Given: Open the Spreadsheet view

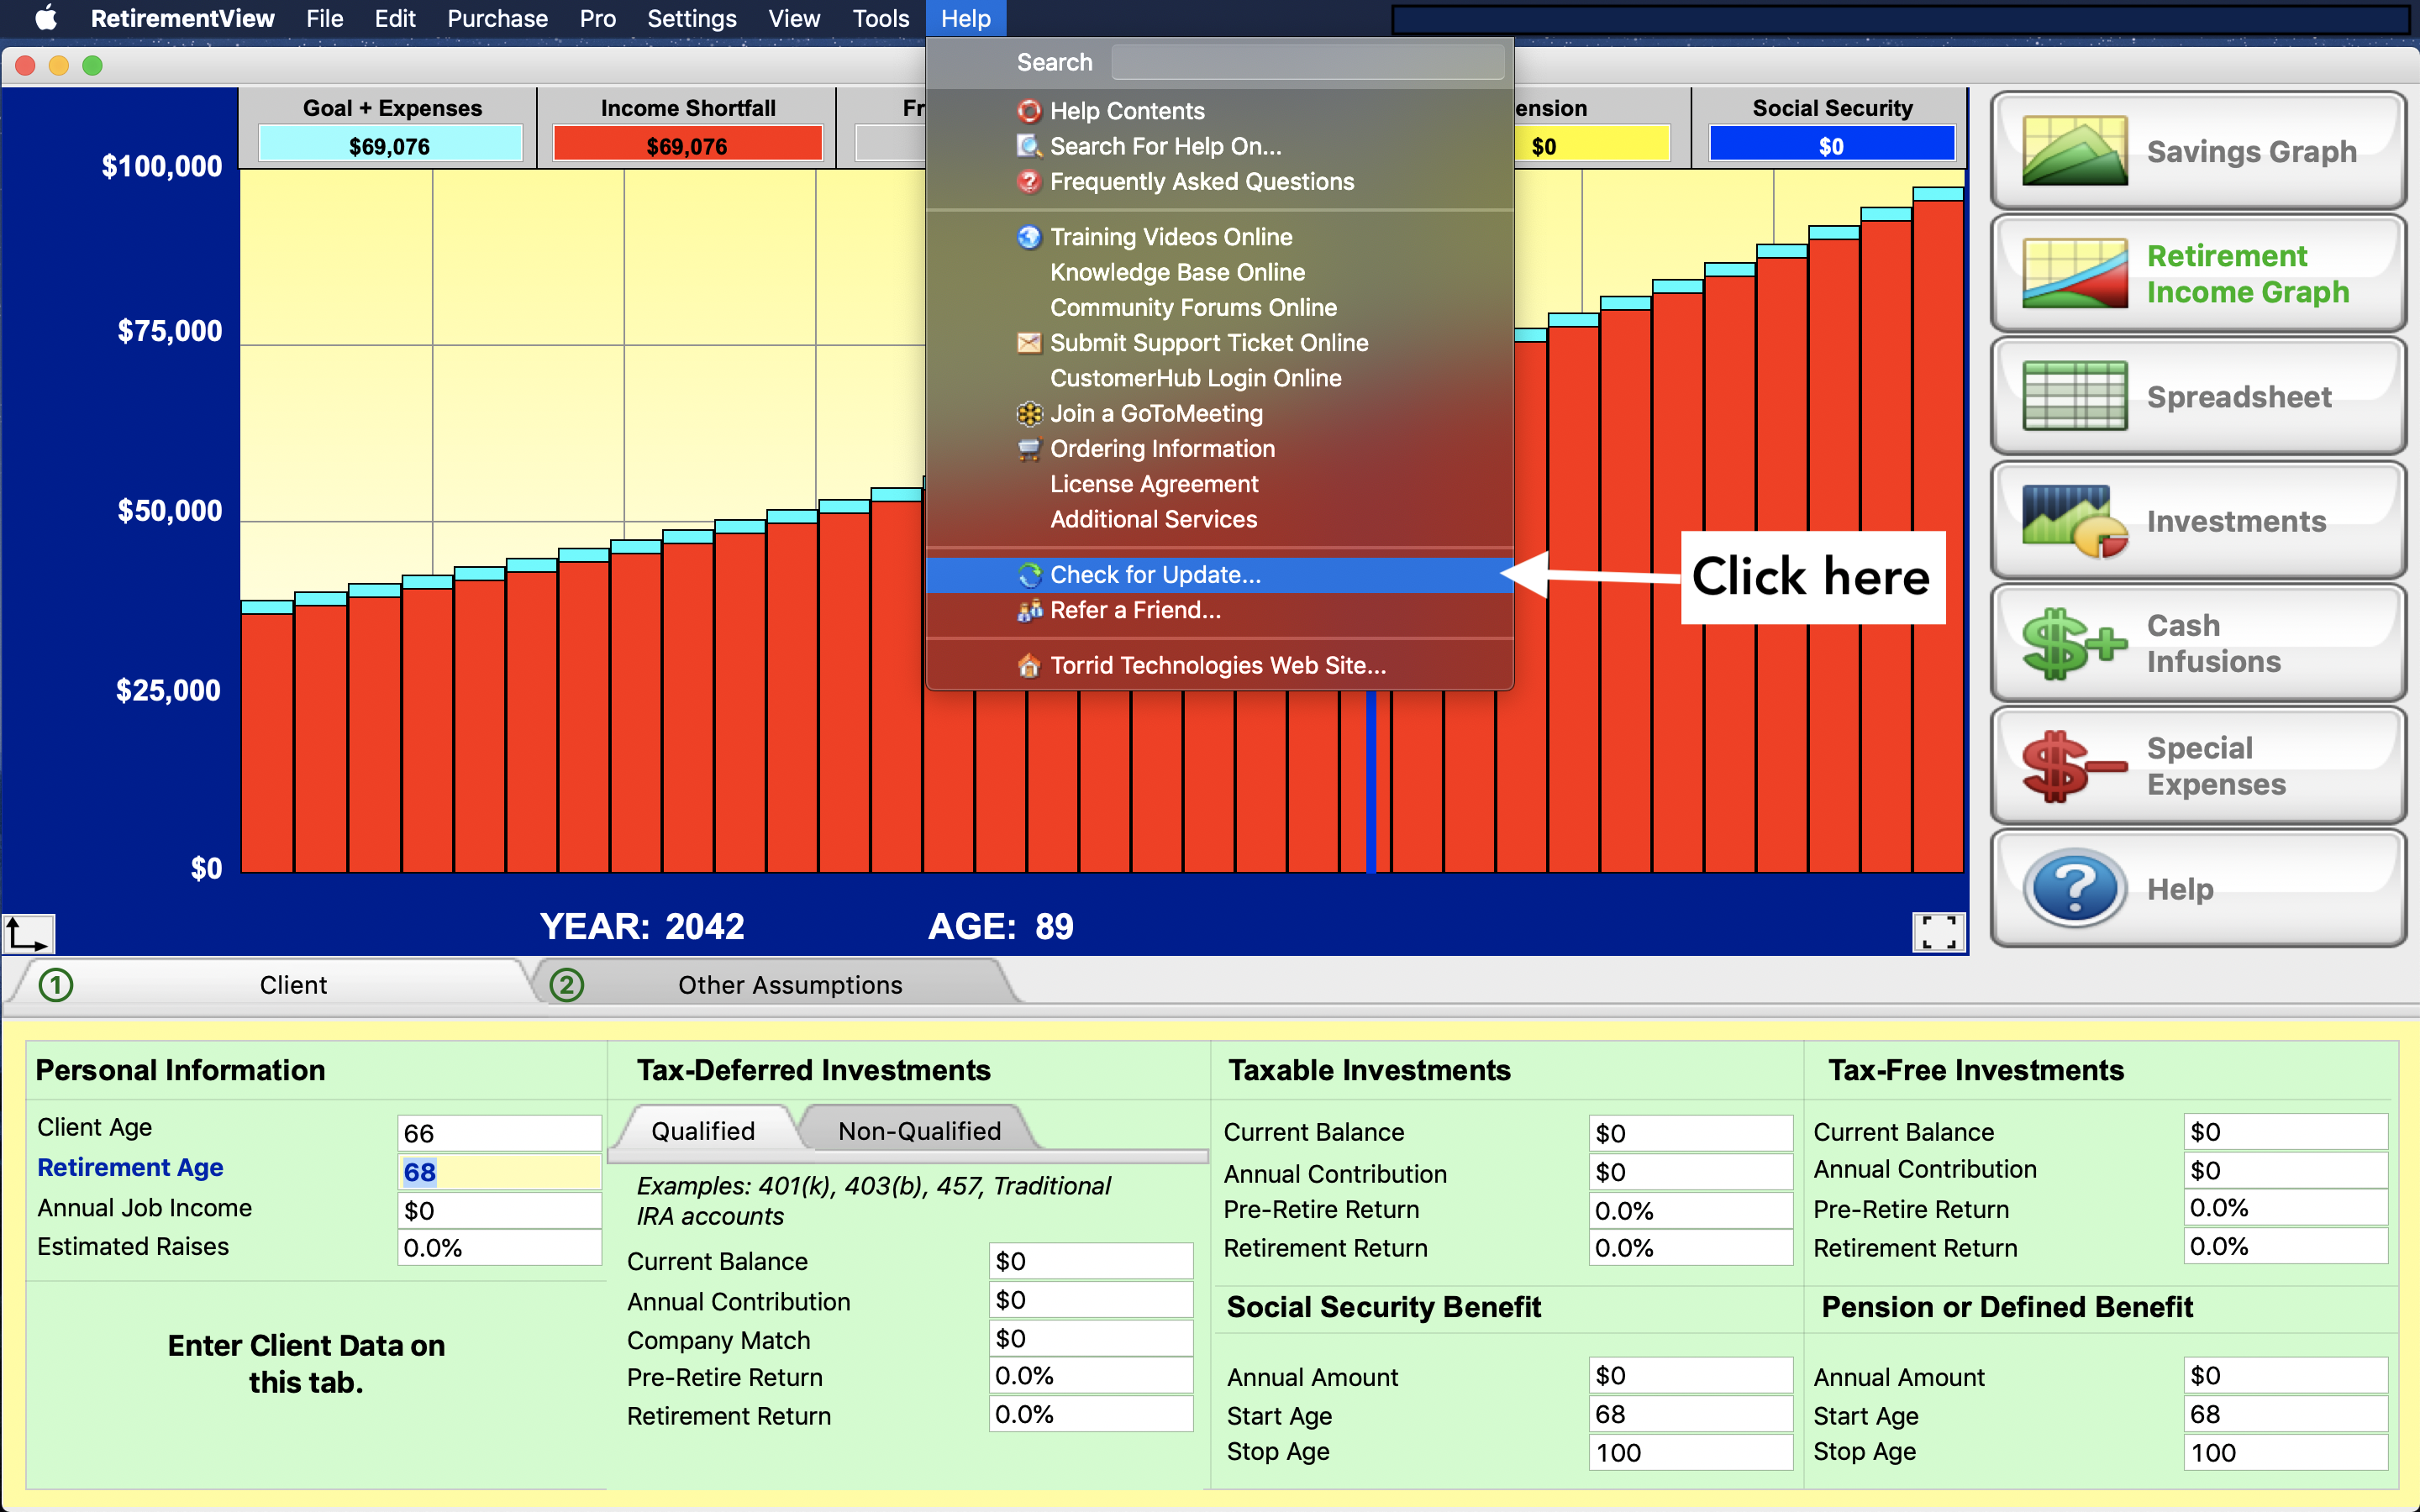Looking at the screenshot, I should coord(2197,397).
